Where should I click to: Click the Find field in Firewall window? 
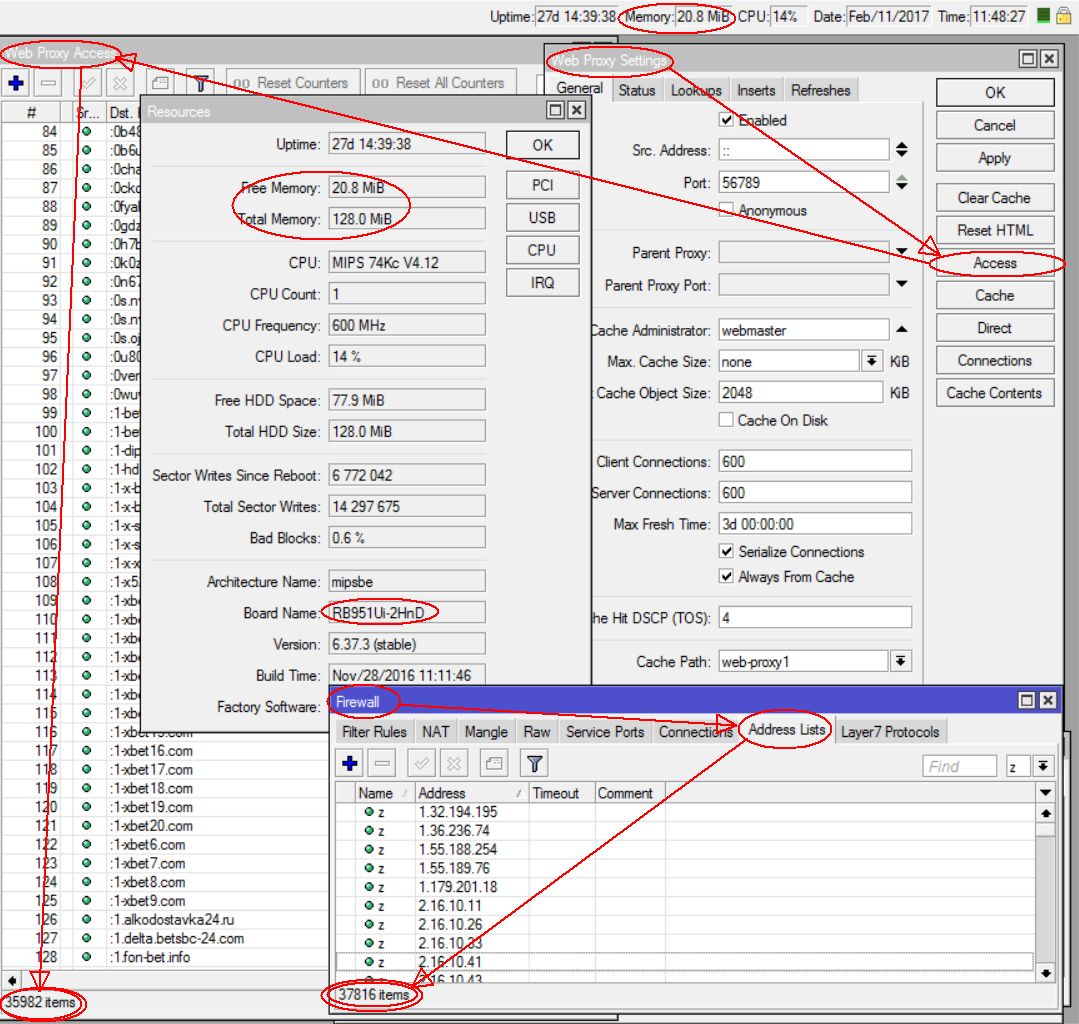959,767
